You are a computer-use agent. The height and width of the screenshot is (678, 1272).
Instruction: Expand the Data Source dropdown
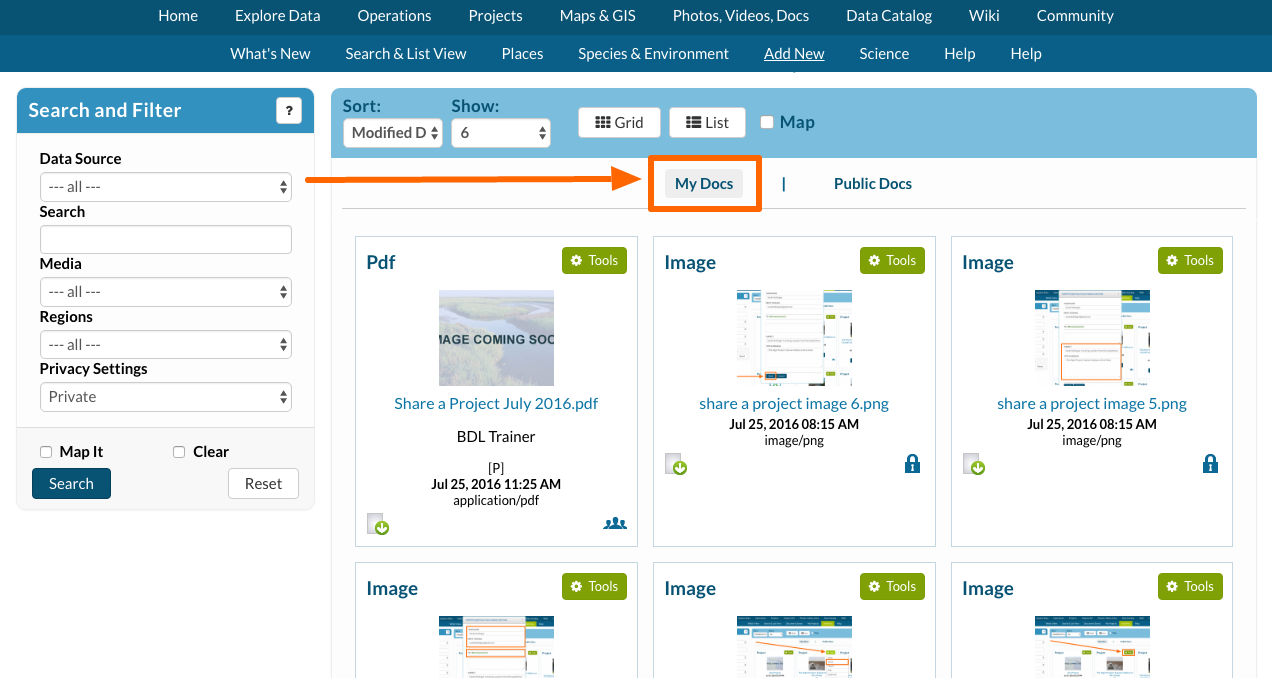tap(166, 187)
